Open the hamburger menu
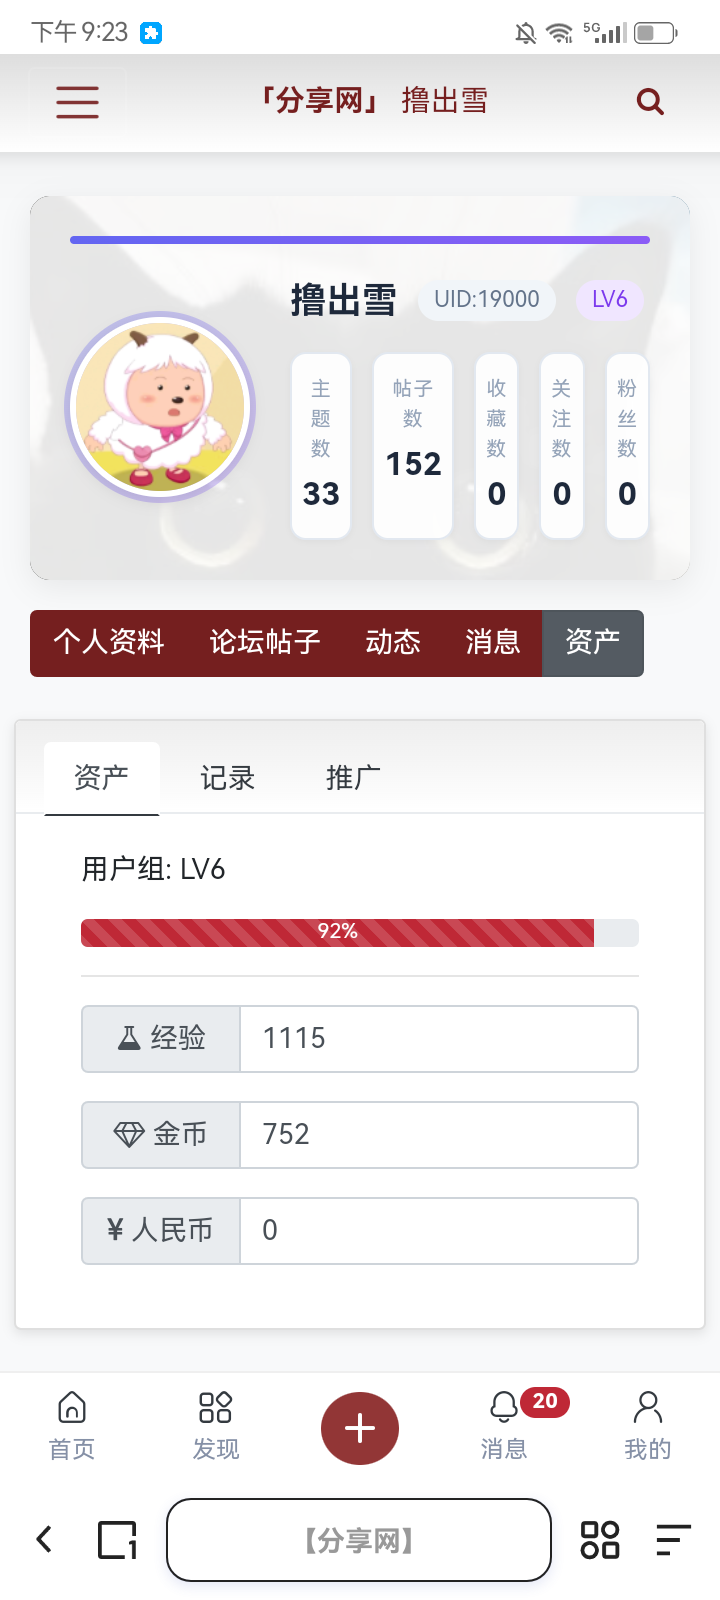 coord(77,102)
